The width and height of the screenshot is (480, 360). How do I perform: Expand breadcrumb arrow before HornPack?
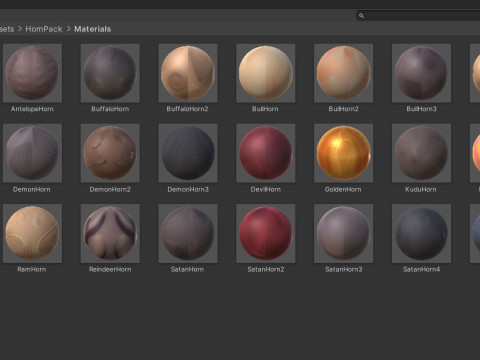tap(20, 29)
